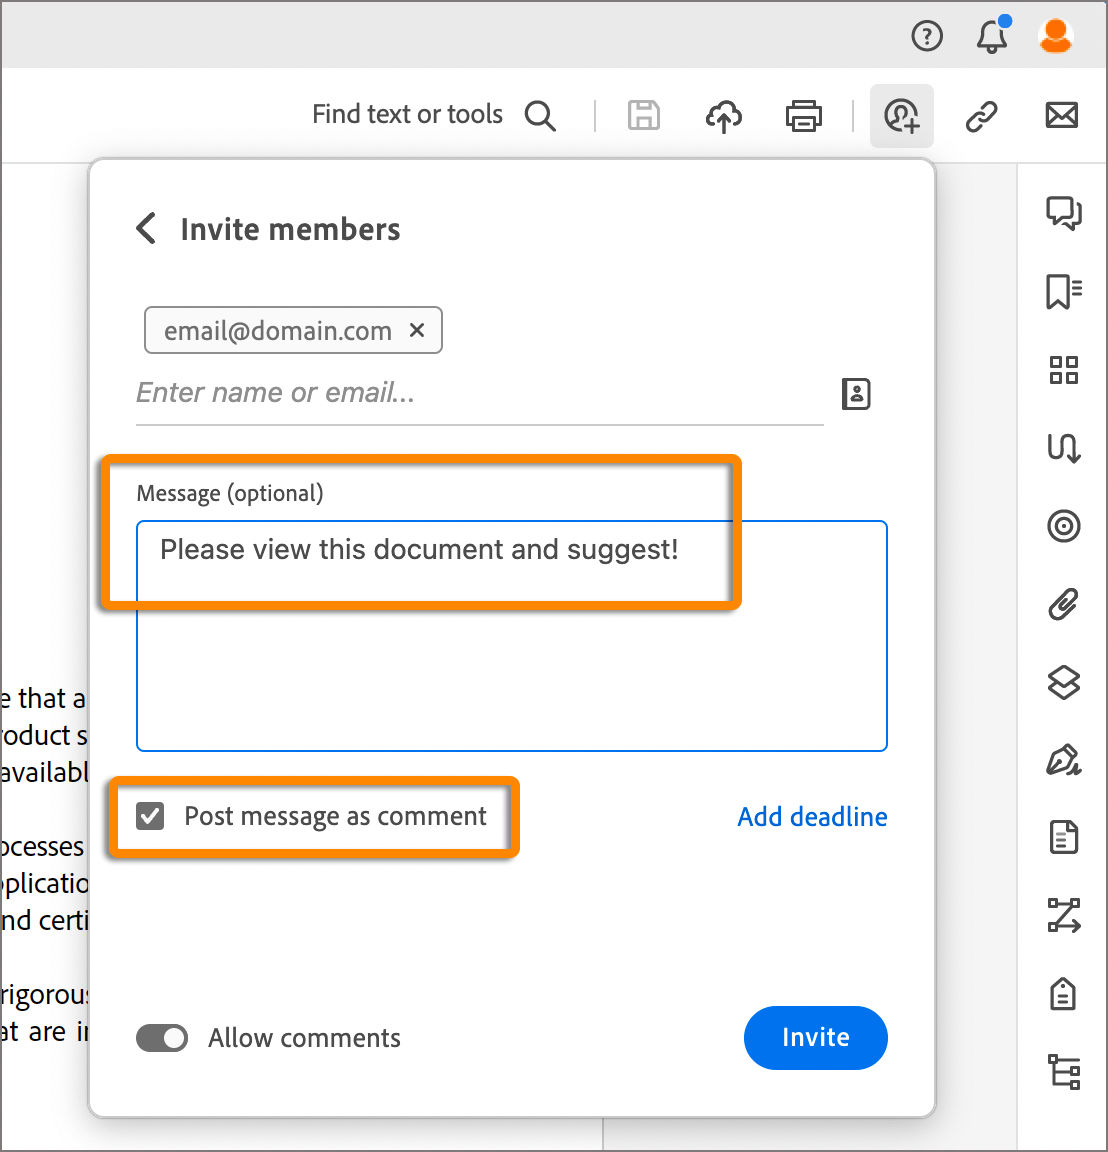Select the Get link icon
The image size is (1108, 1152).
click(982, 116)
